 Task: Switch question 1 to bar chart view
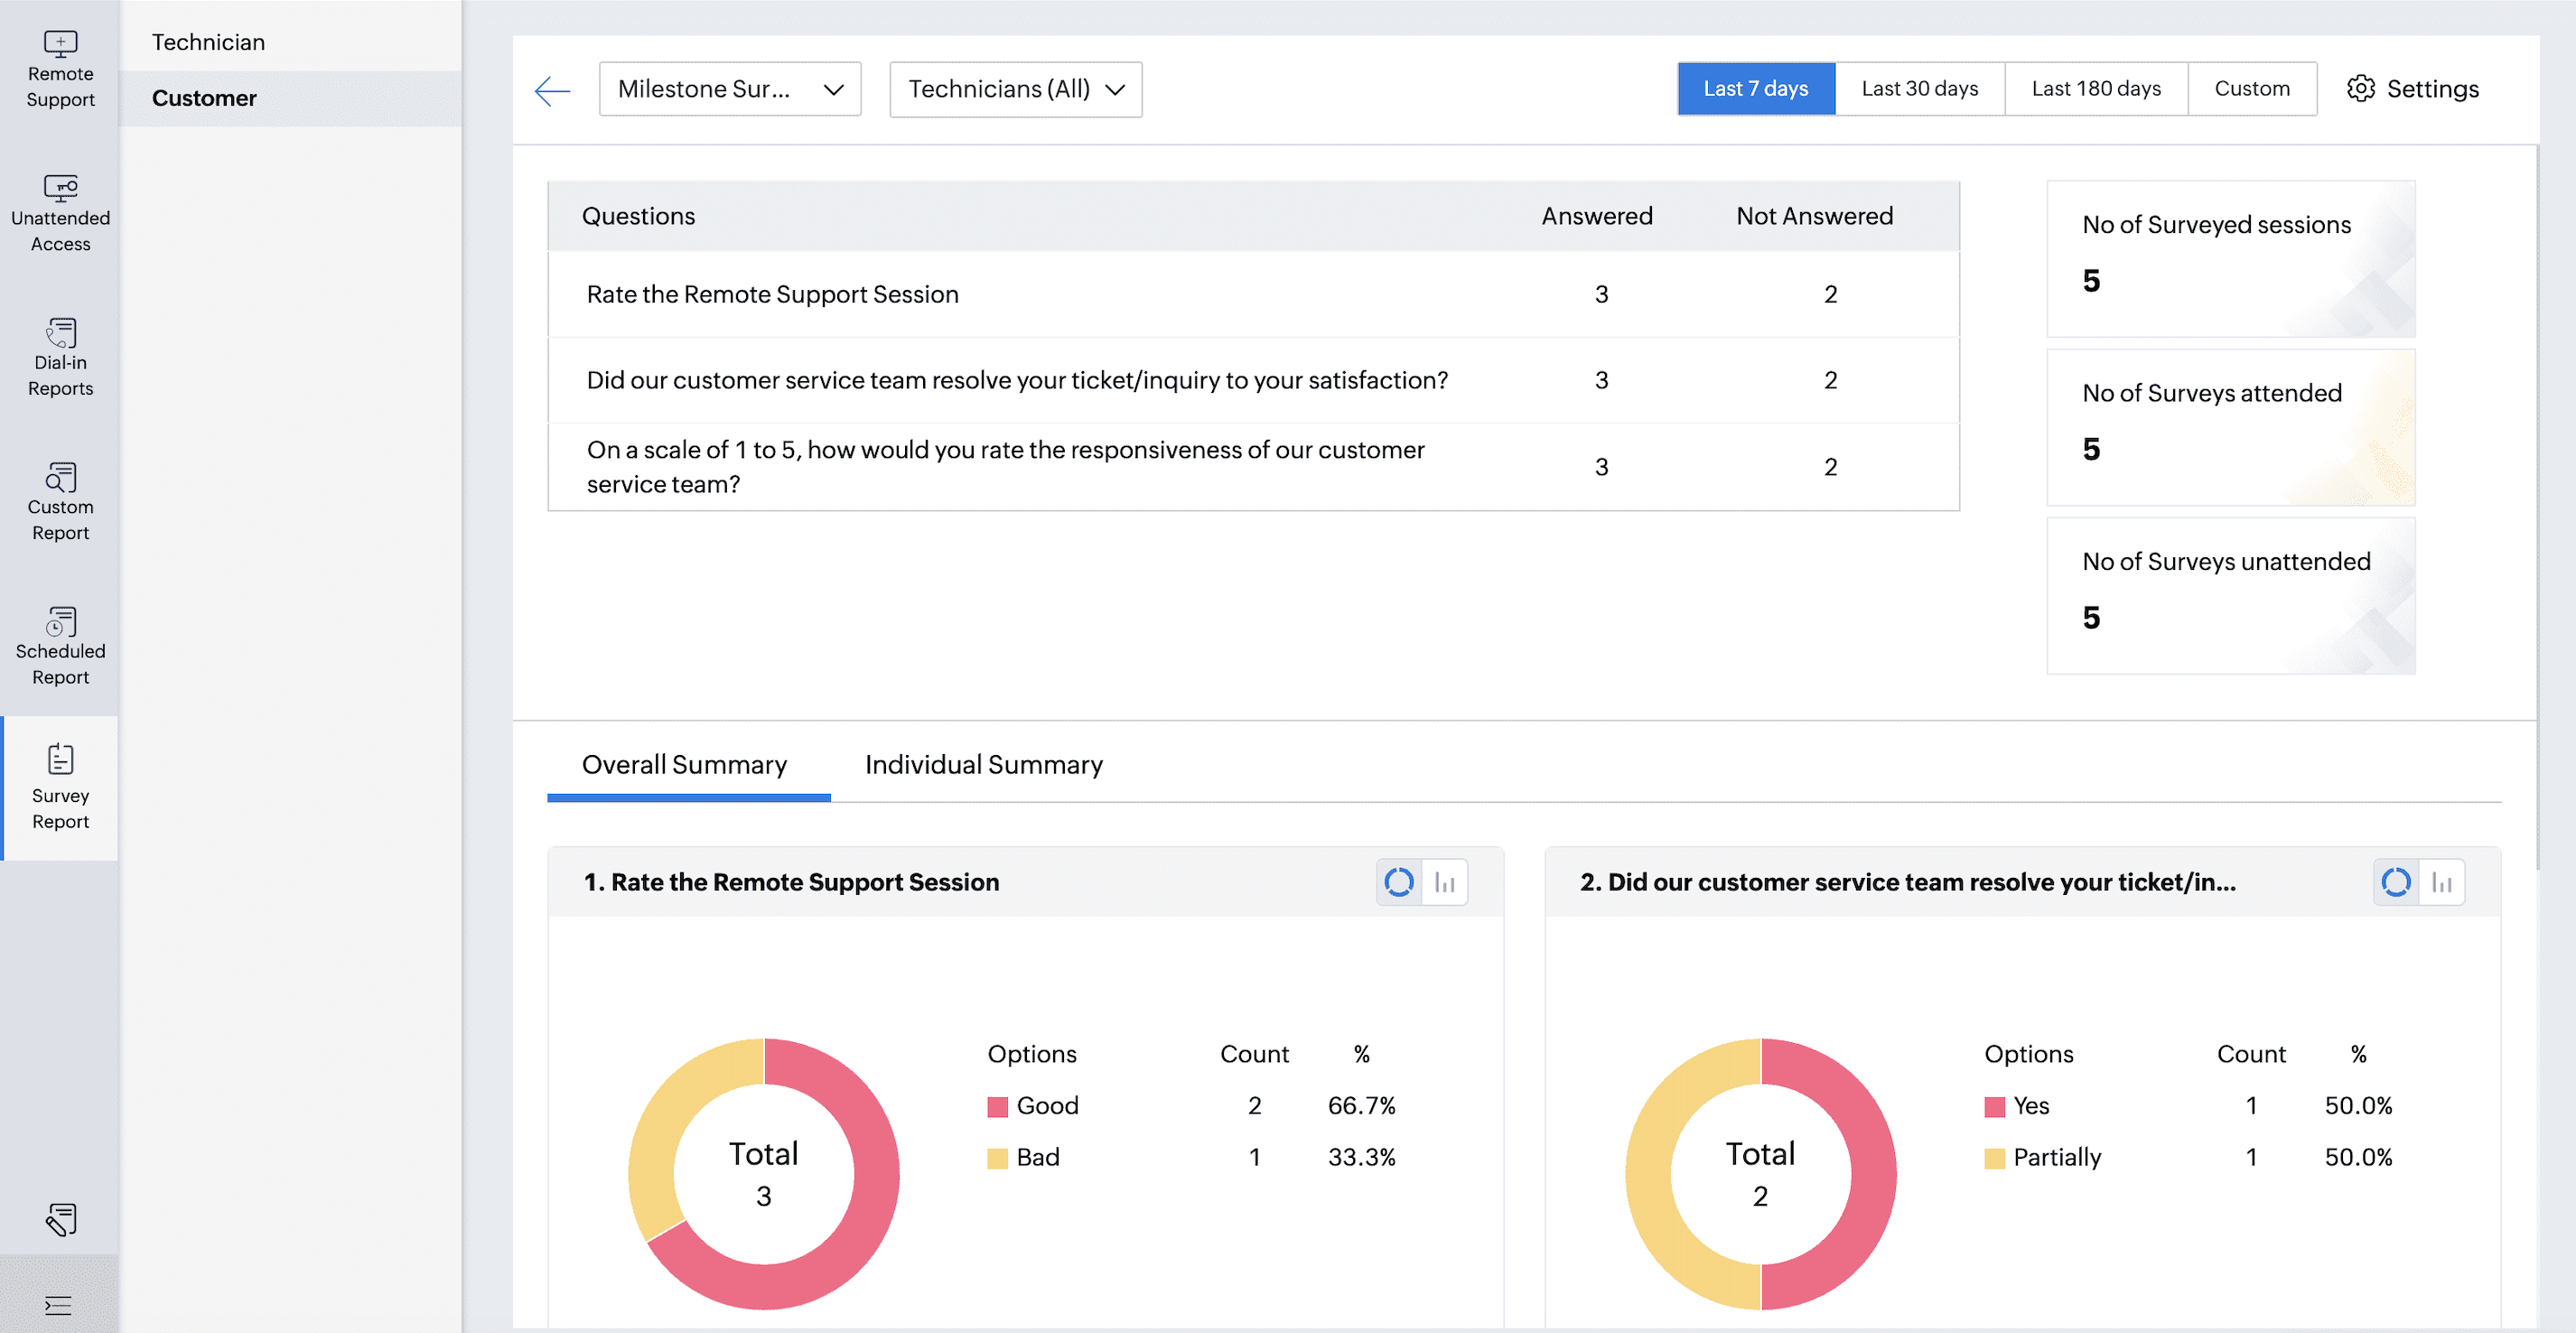pos(1444,882)
